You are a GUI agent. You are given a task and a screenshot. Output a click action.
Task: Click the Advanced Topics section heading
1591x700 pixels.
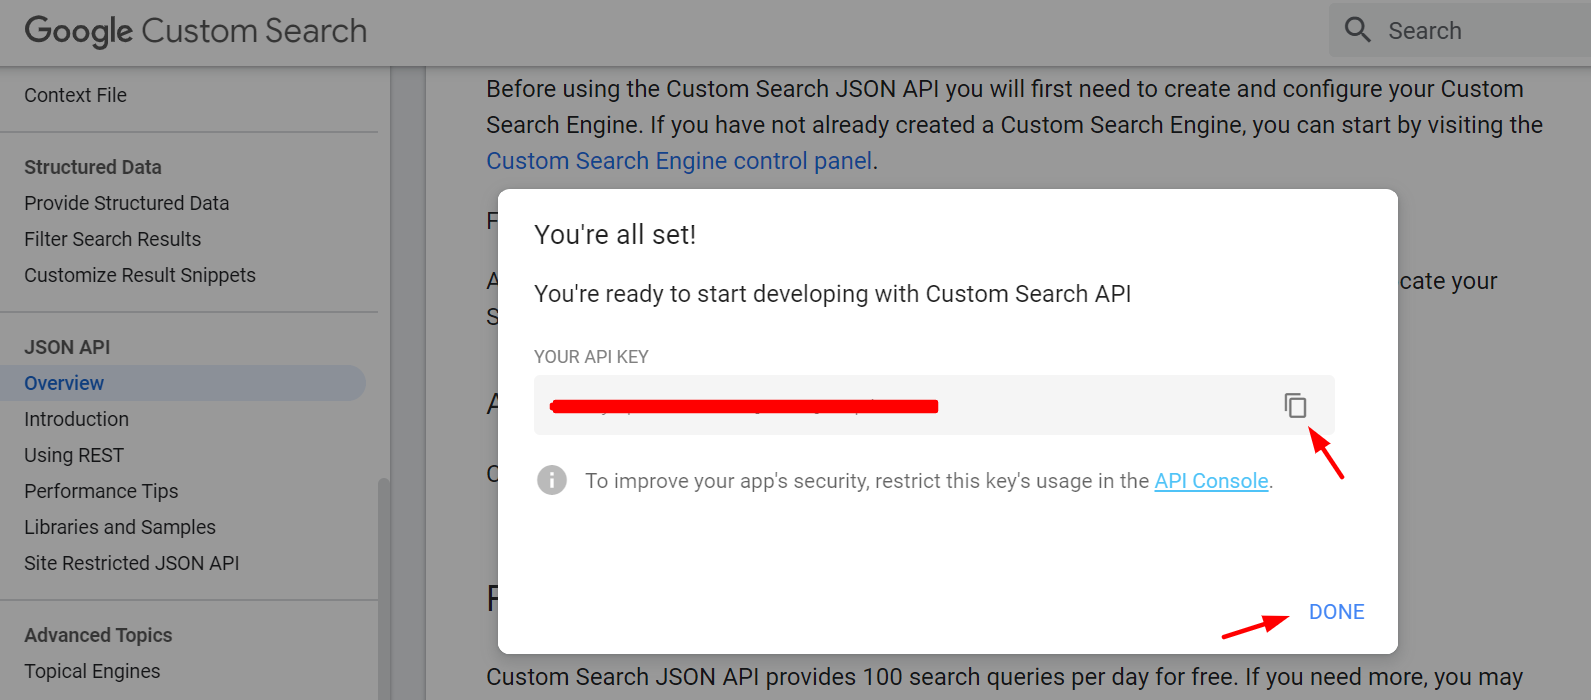point(98,635)
